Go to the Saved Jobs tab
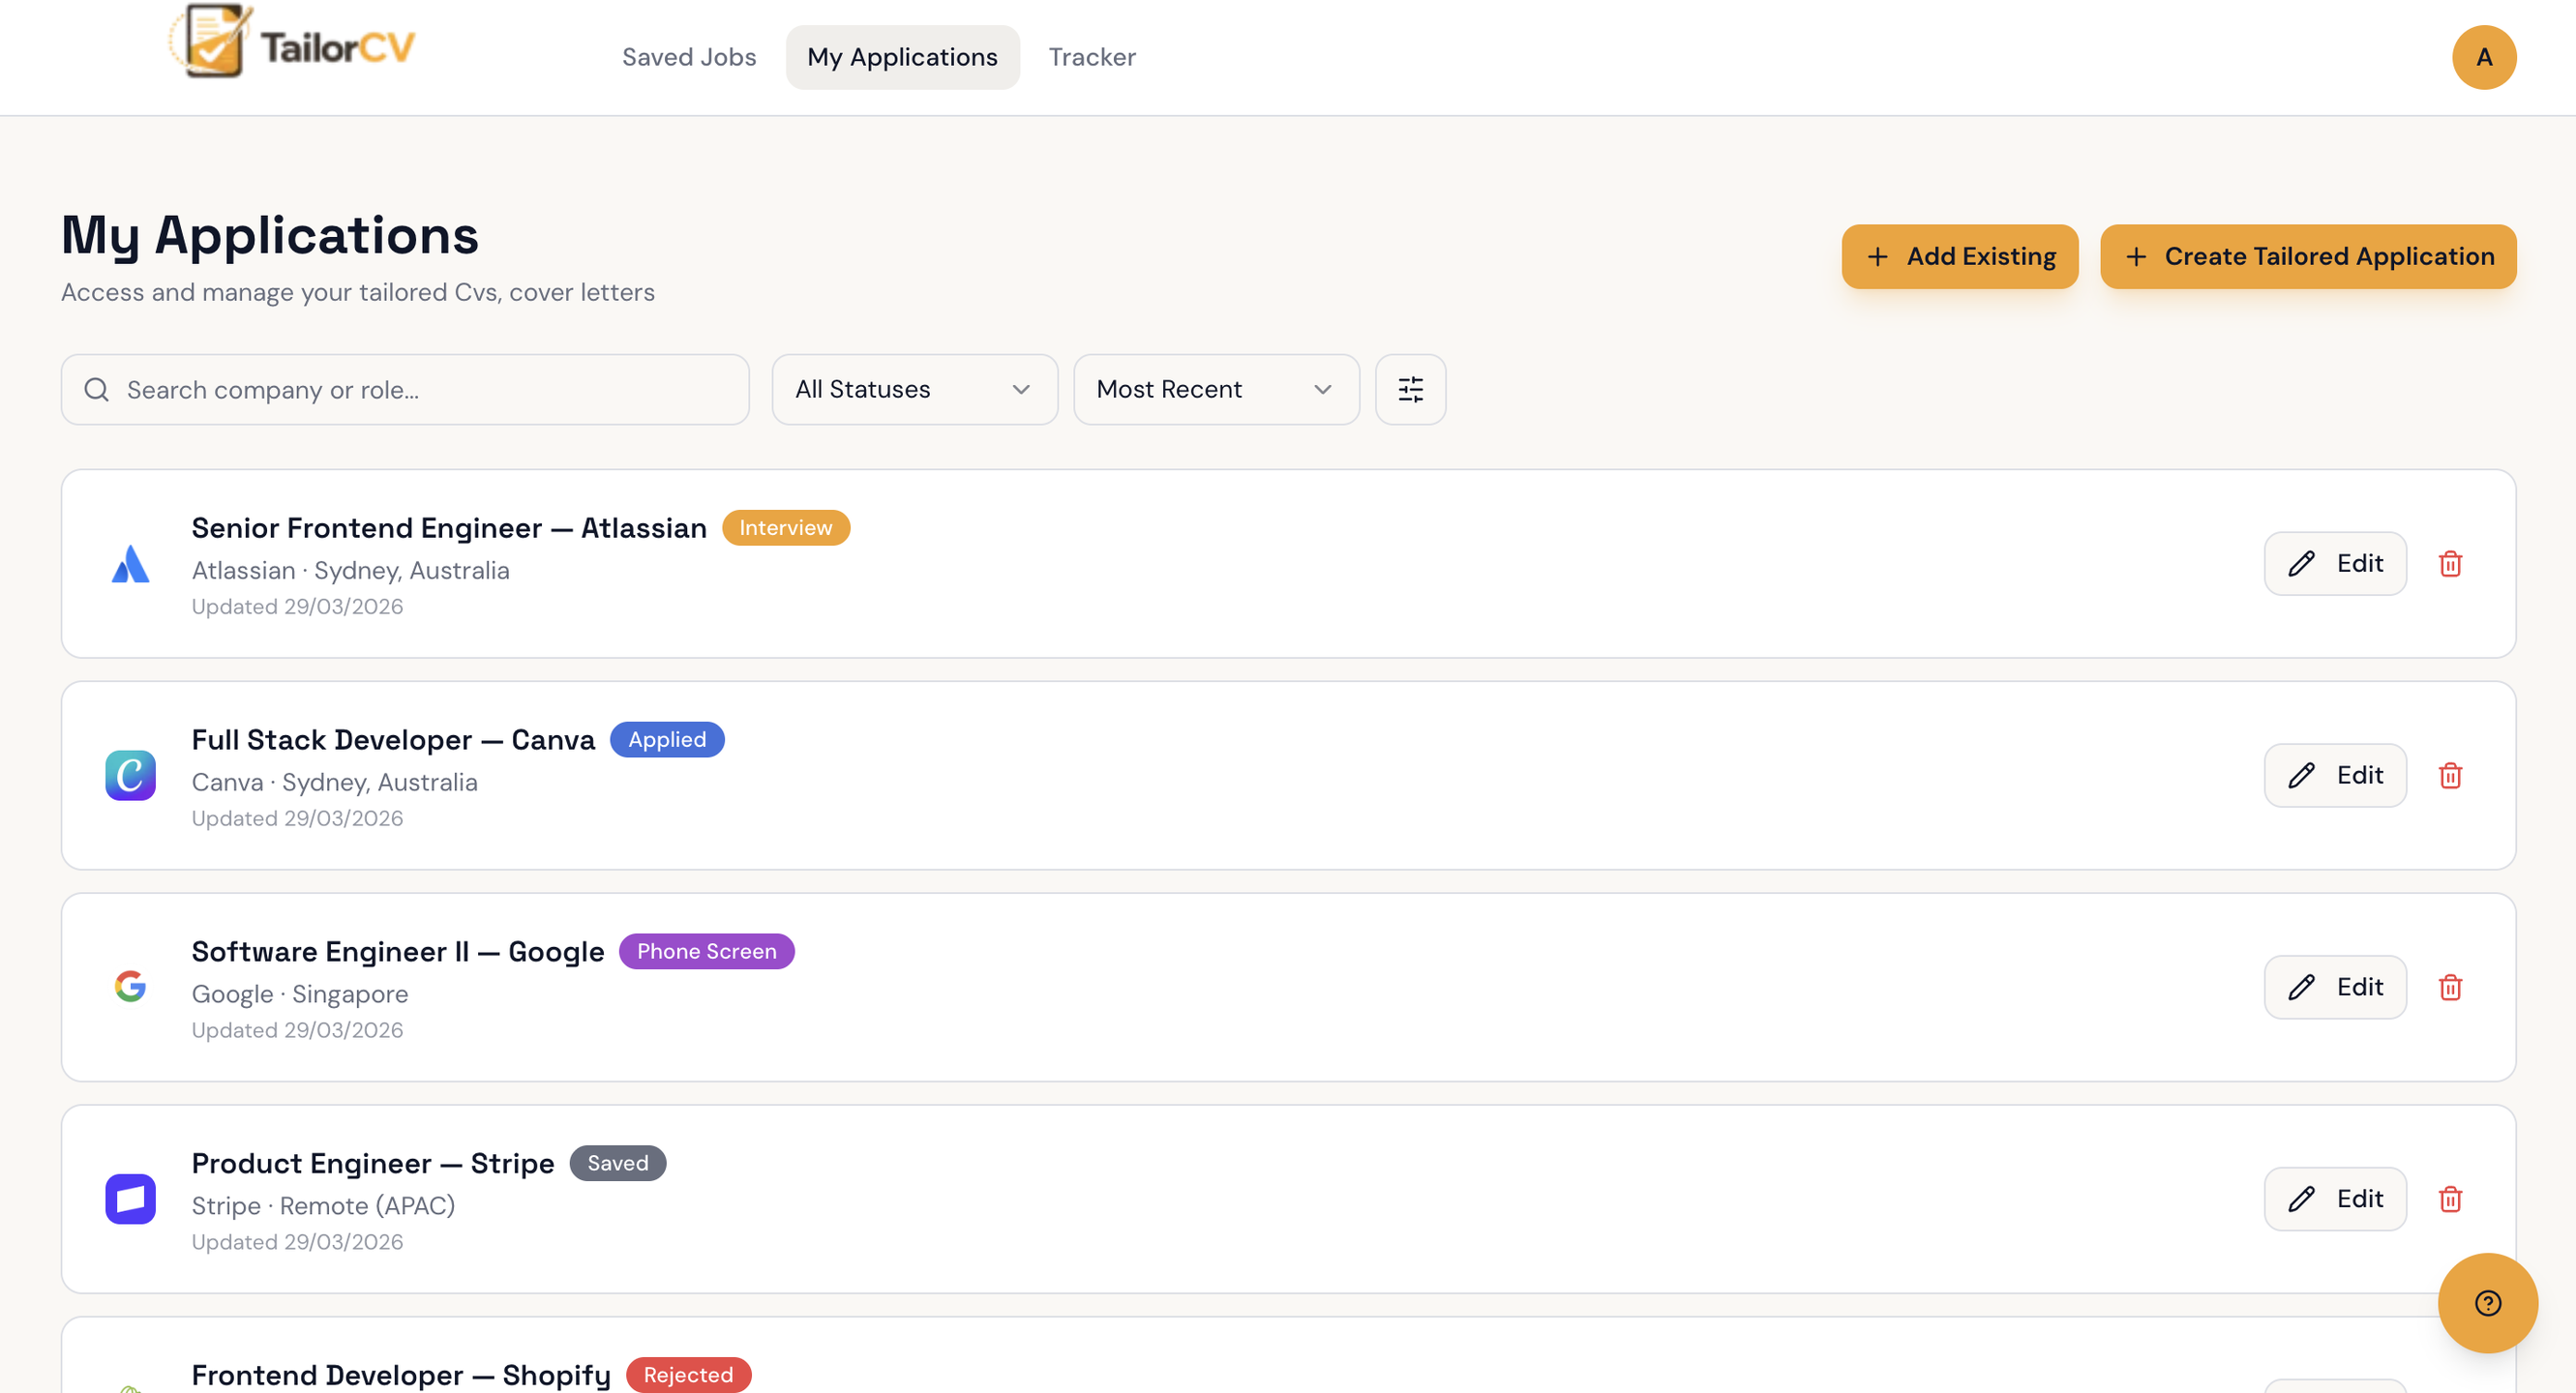The image size is (2576, 1393). click(x=689, y=57)
